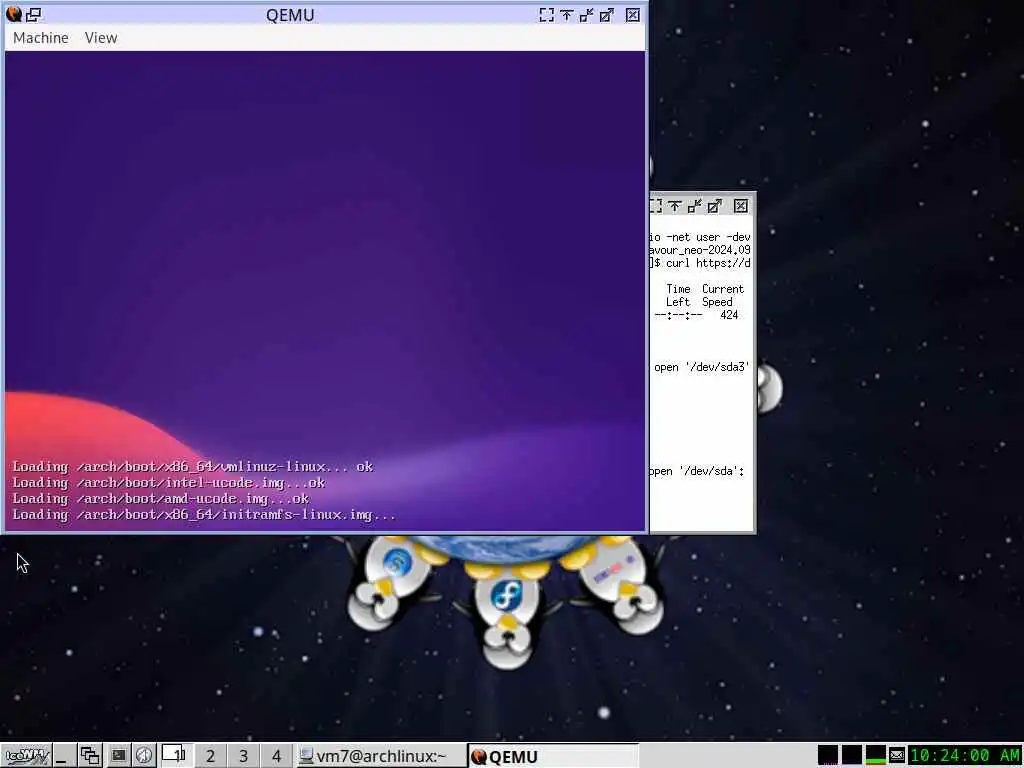Image resolution: width=1024 pixels, height=768 pixels.
Task: Open the View menu in QEMU
Action: pos(101,38)
